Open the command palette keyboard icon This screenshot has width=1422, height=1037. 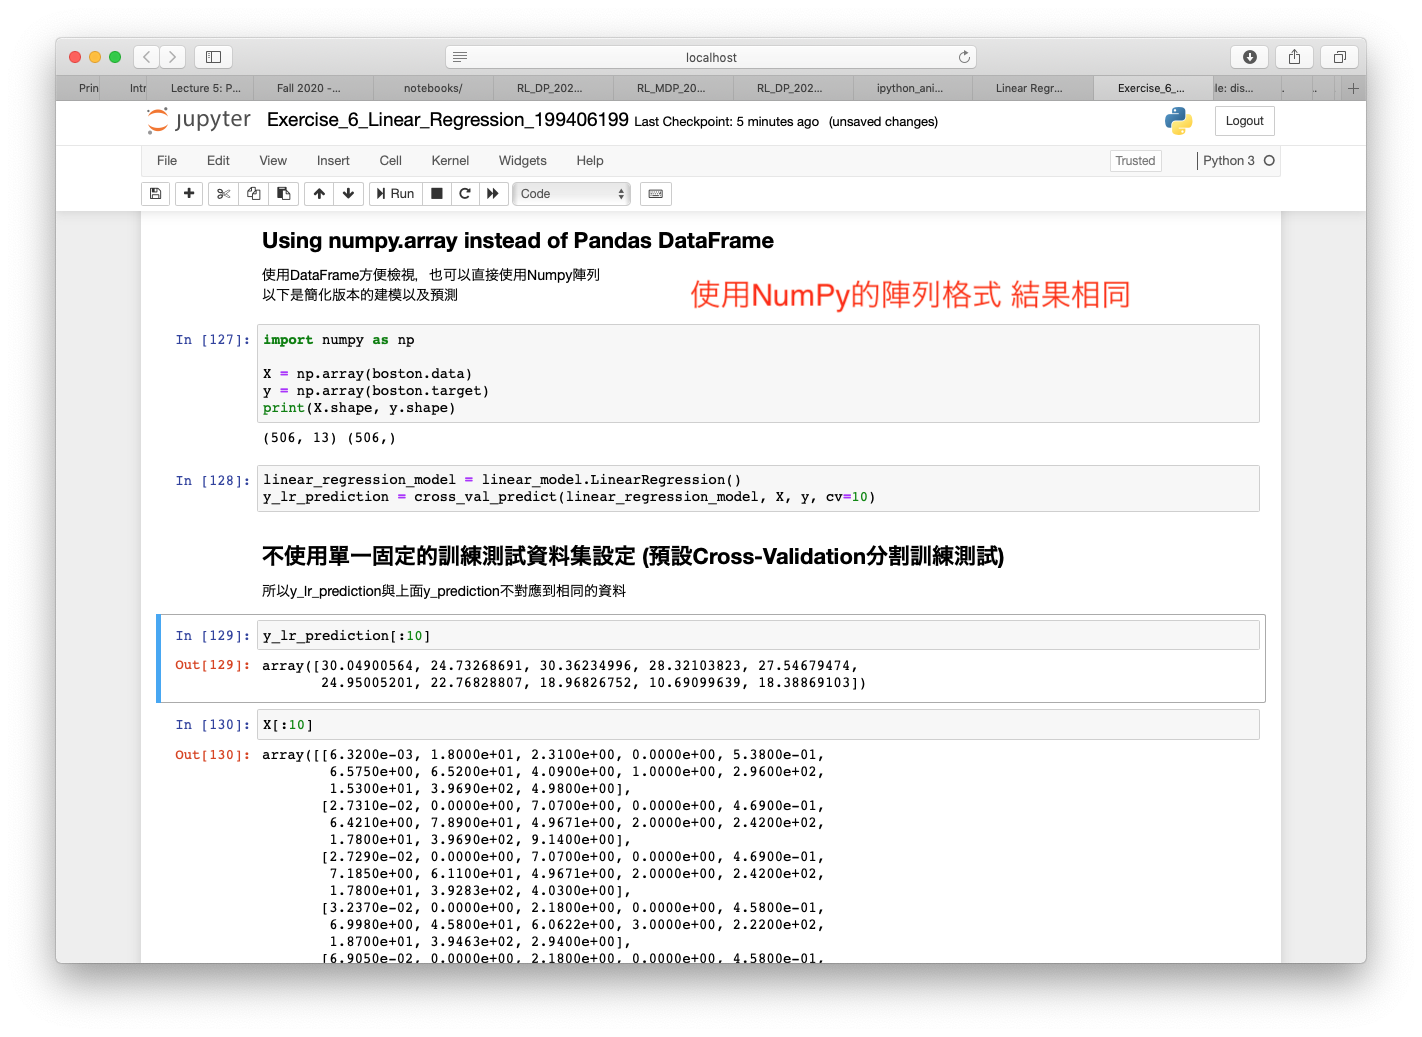[656, 194]
